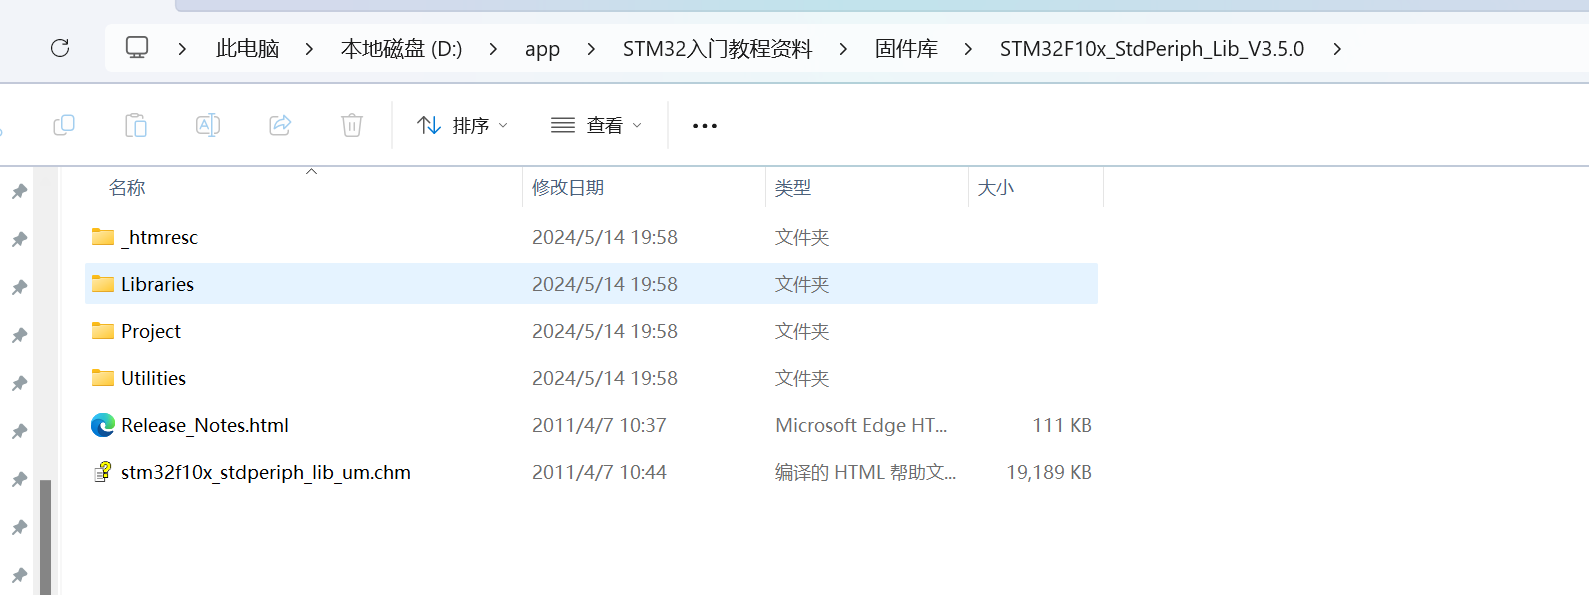
Task: Select the _htmresc folder name
Action: 160,237
